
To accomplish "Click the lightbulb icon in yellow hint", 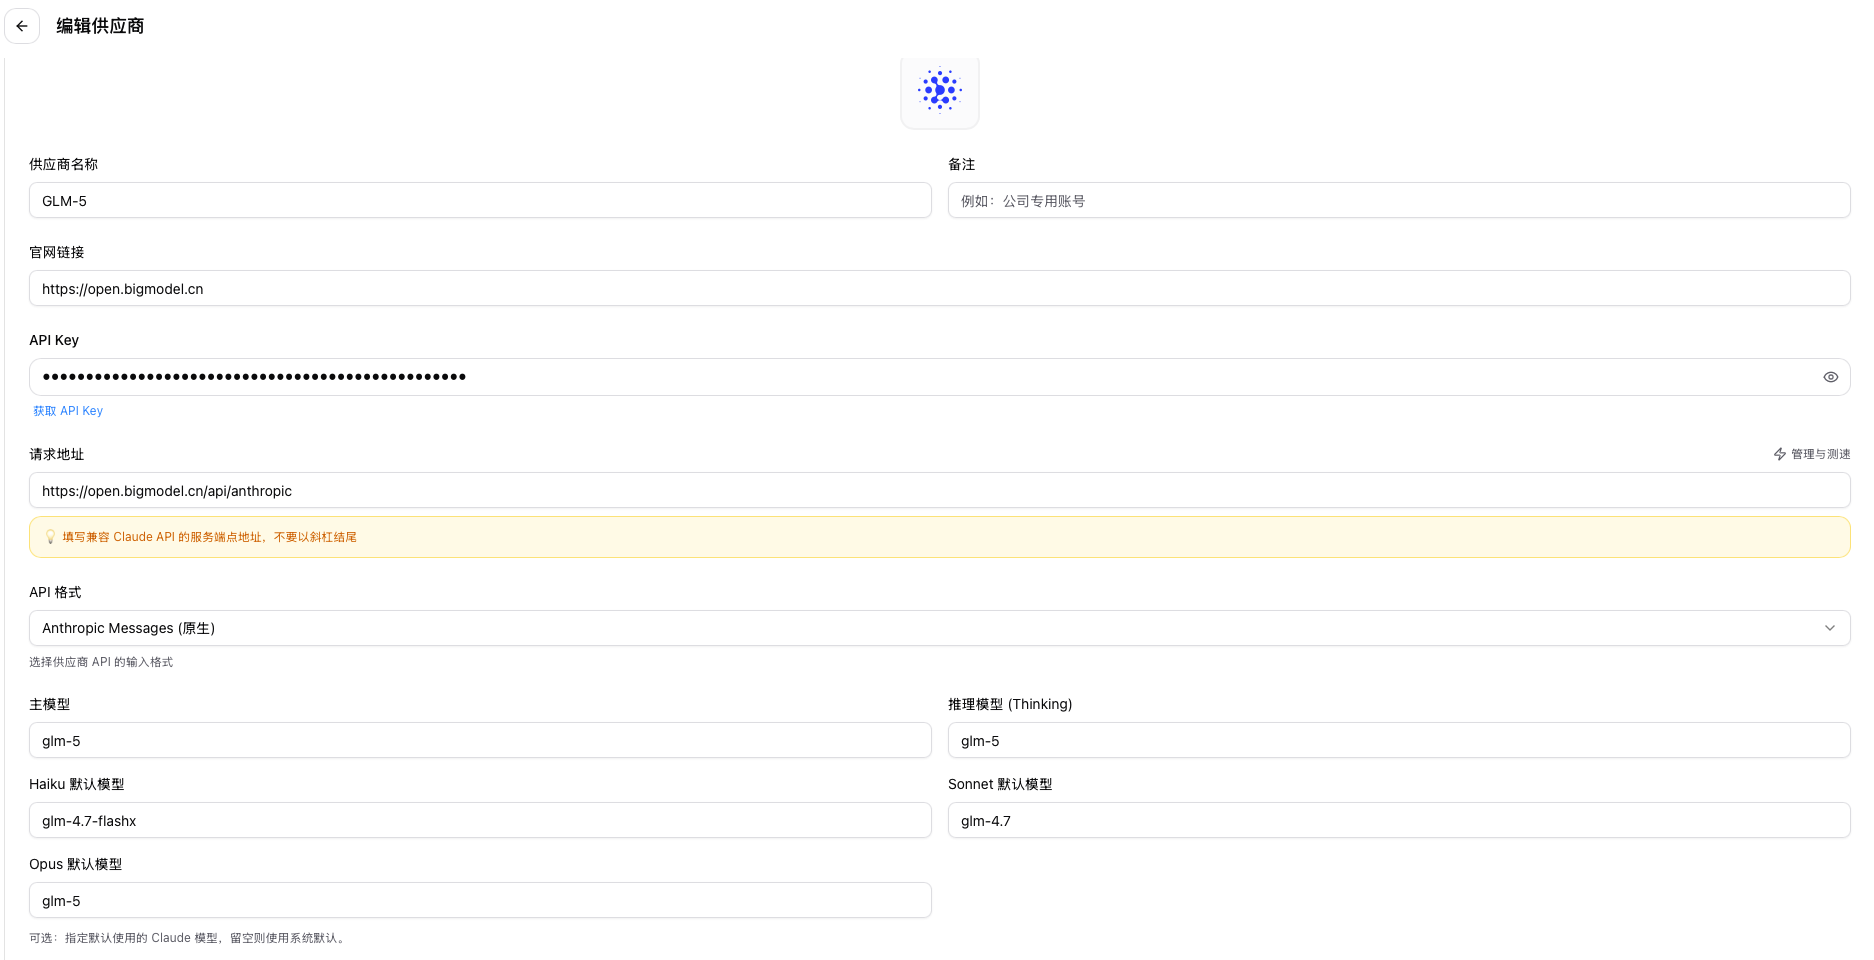I will pyautogui.click(x=50, y=537).
